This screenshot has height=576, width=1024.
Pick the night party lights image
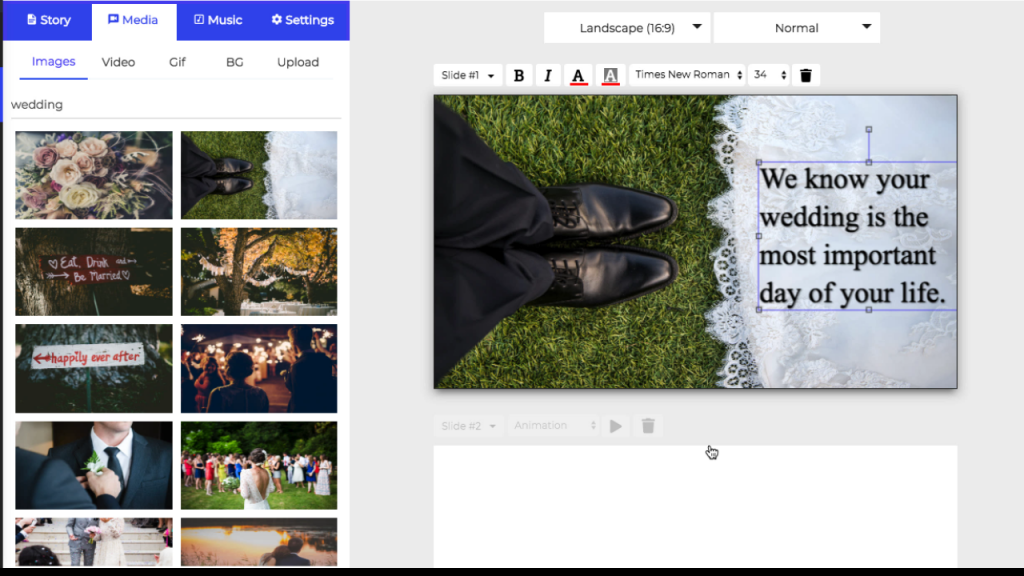pos(259,368)
